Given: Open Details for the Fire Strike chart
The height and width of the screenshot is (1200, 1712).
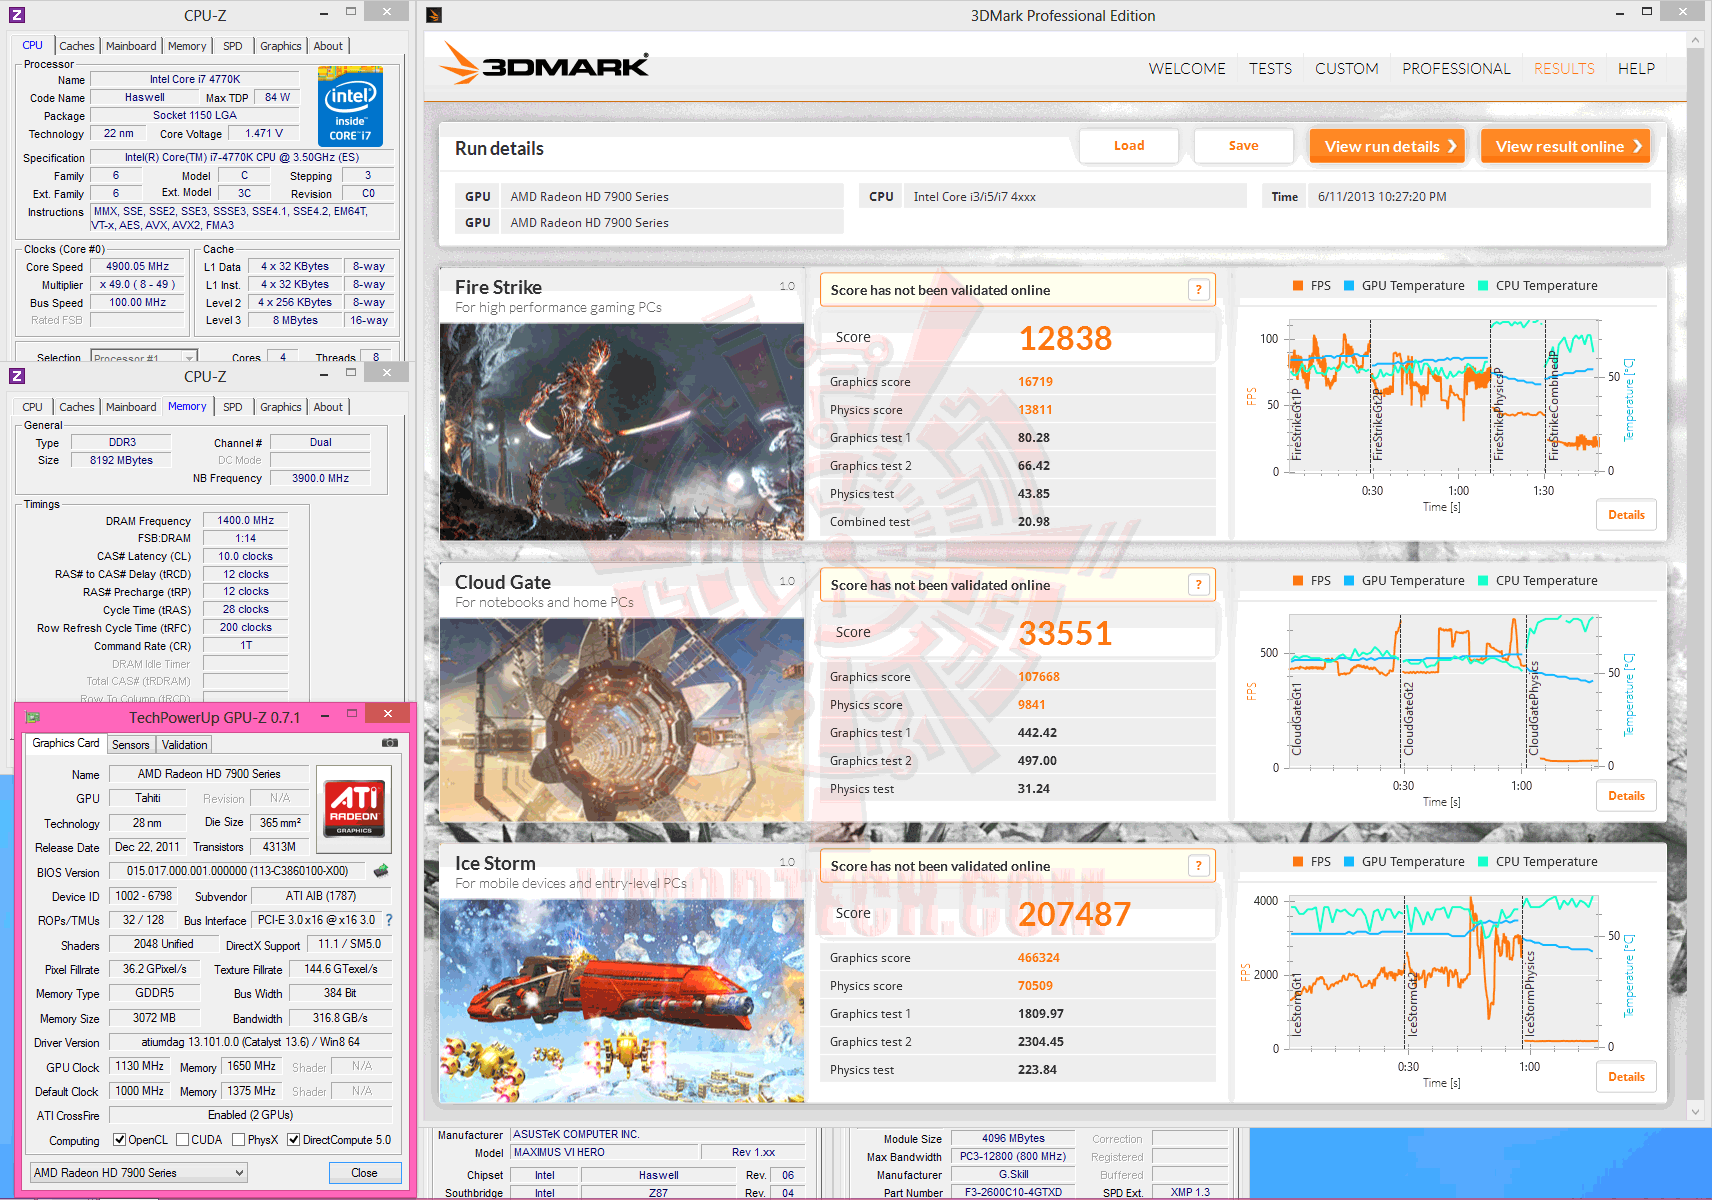Looking at the screenshot, I should pos(1626,515).
